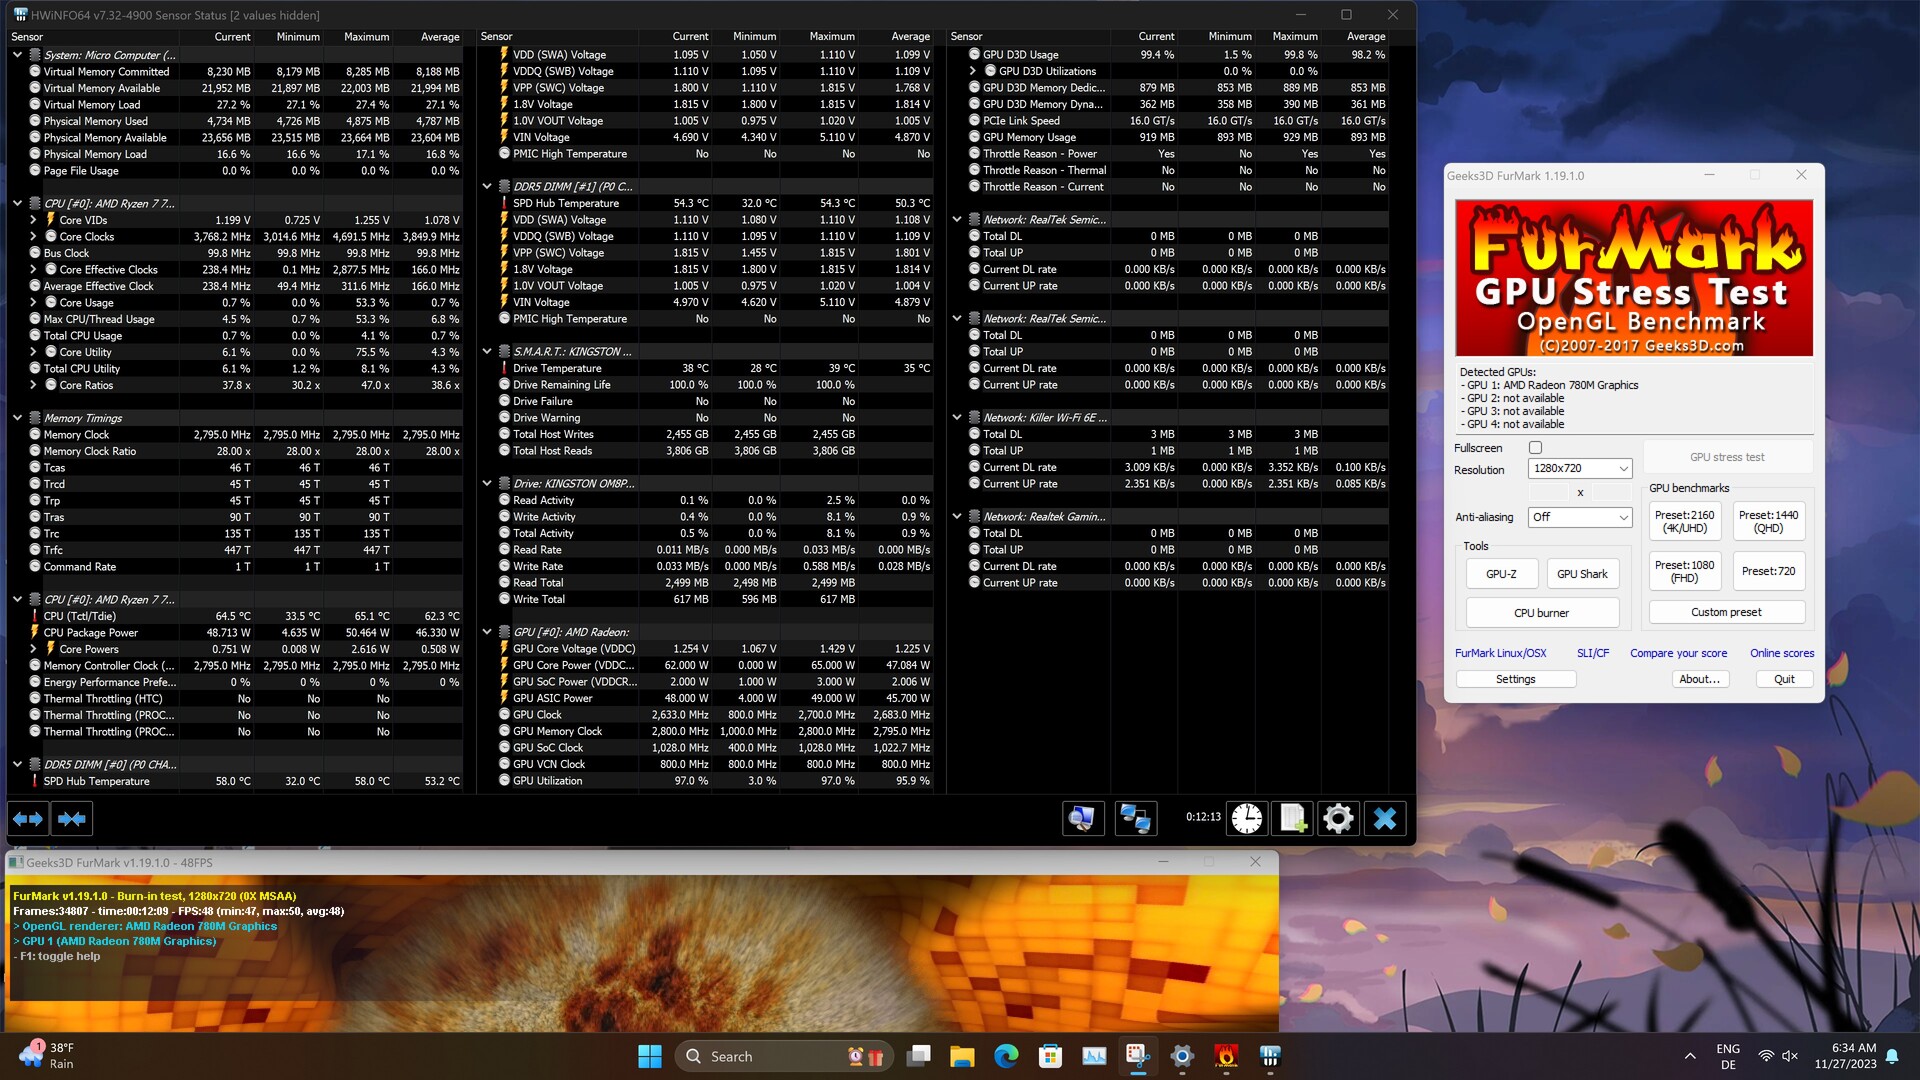Show hidden tray icons chevron
The width and height of the screenshot is (1920, 1080).
(x=1690, y=1056)
